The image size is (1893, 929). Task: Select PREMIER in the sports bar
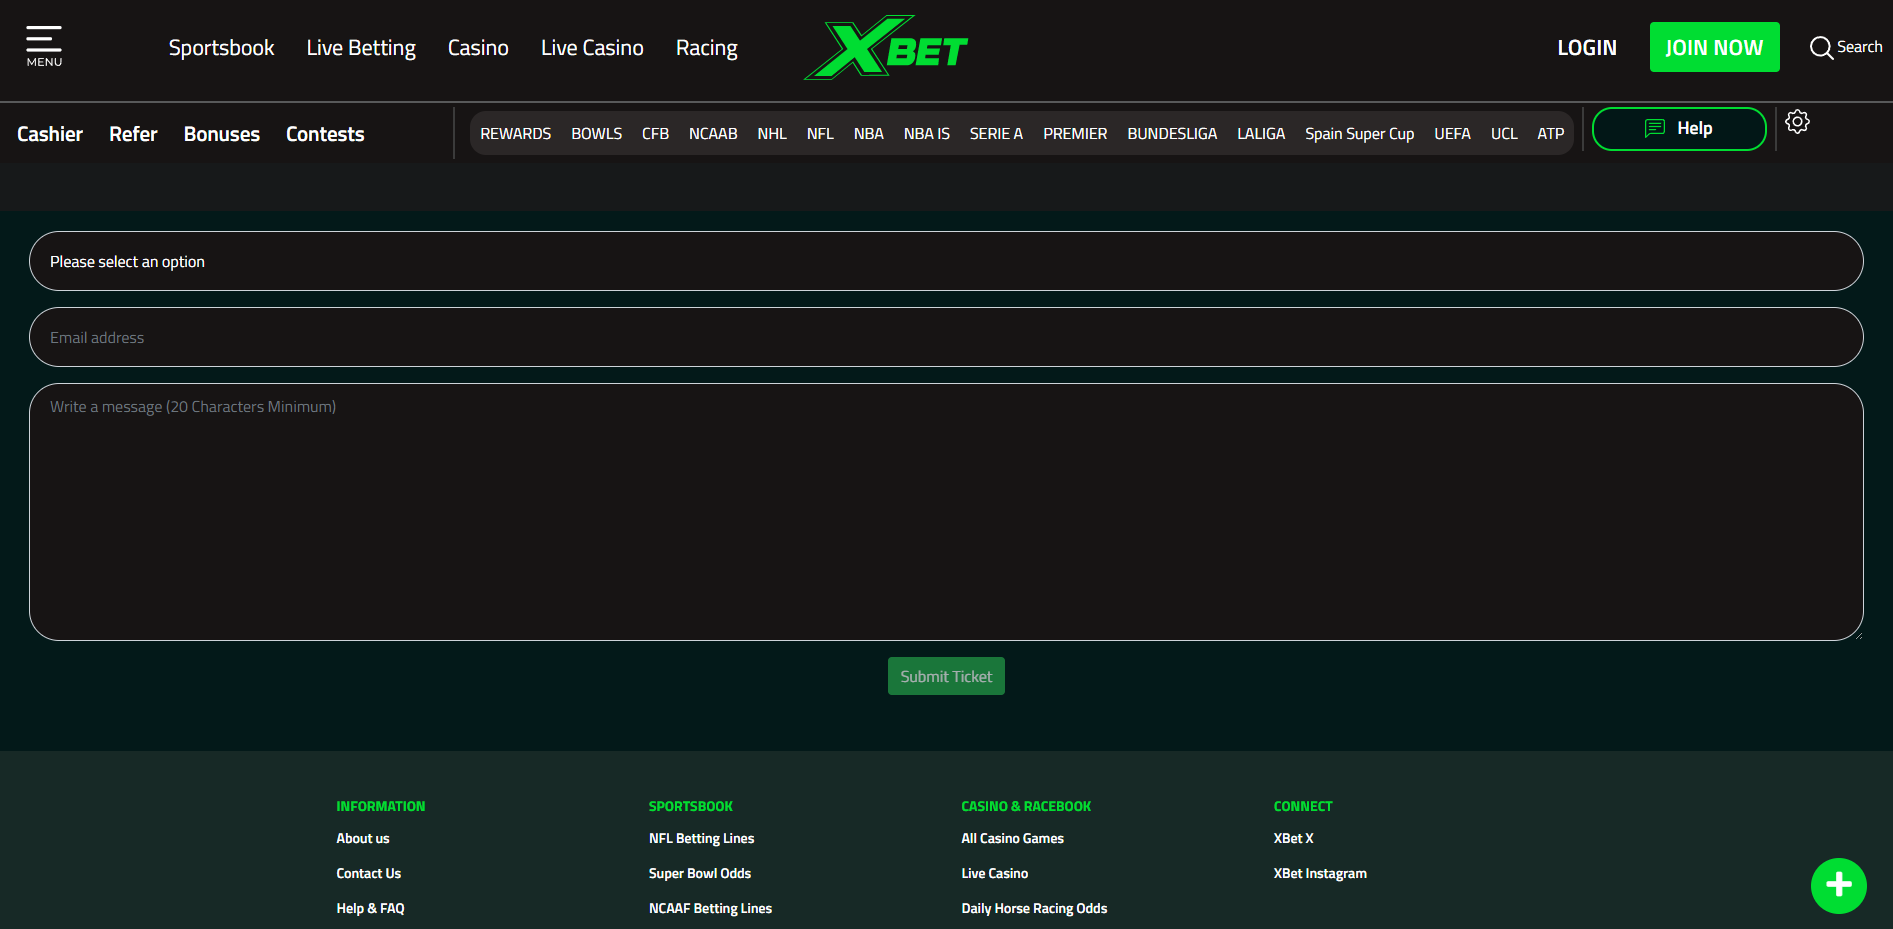tap(1075, 133)
